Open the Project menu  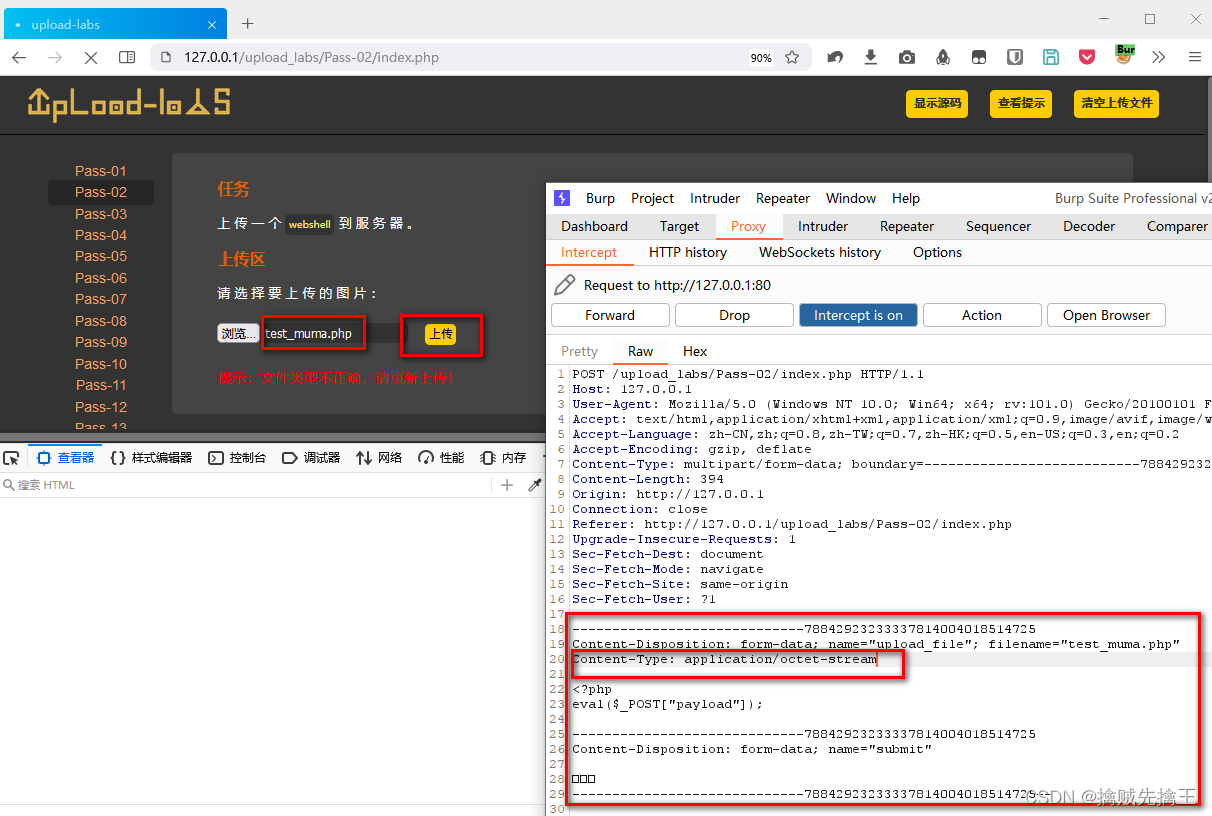click(x=653, y=198)
